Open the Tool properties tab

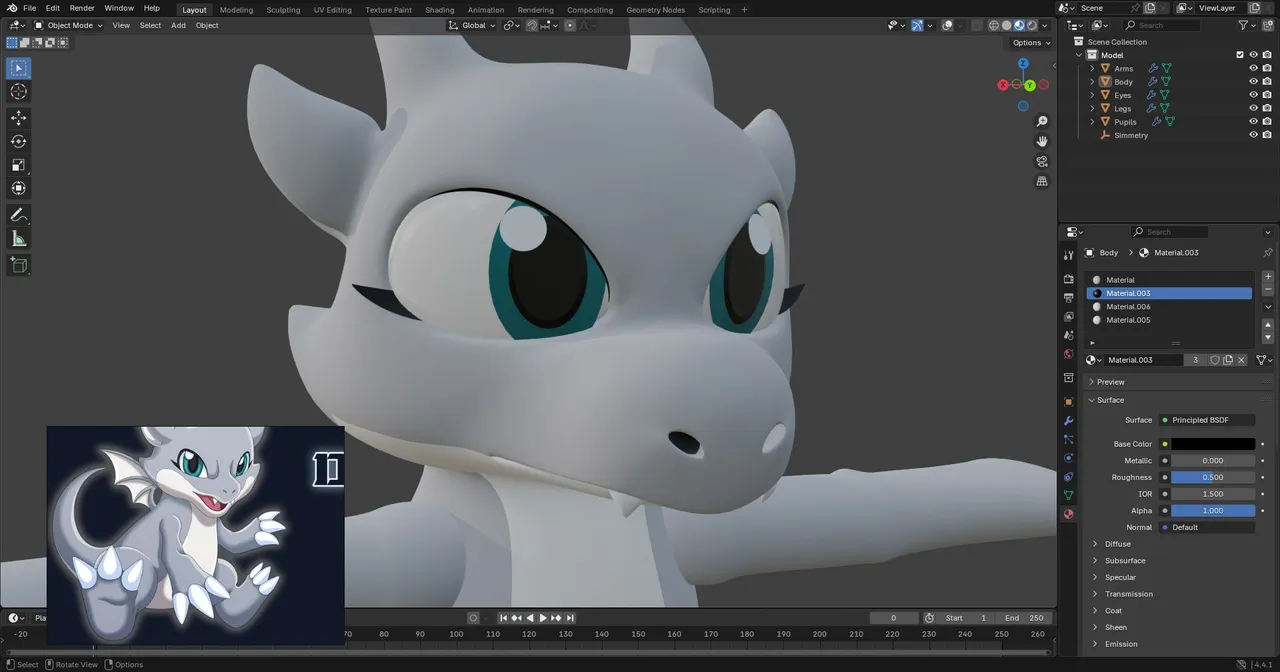[1068, 255]
